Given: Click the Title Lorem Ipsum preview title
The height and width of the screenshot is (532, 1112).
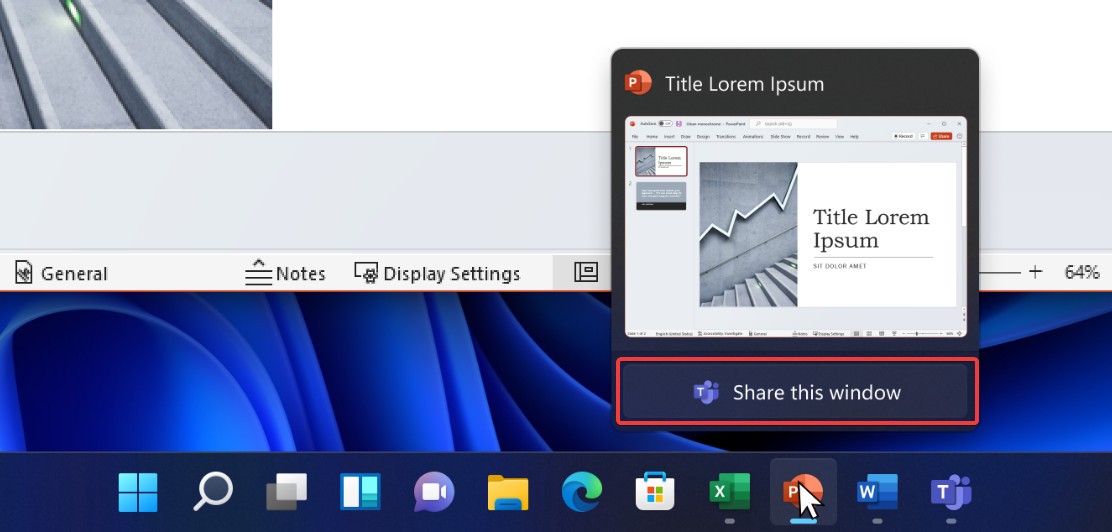Looking at the screenshot, I should [x=744, y=84].
